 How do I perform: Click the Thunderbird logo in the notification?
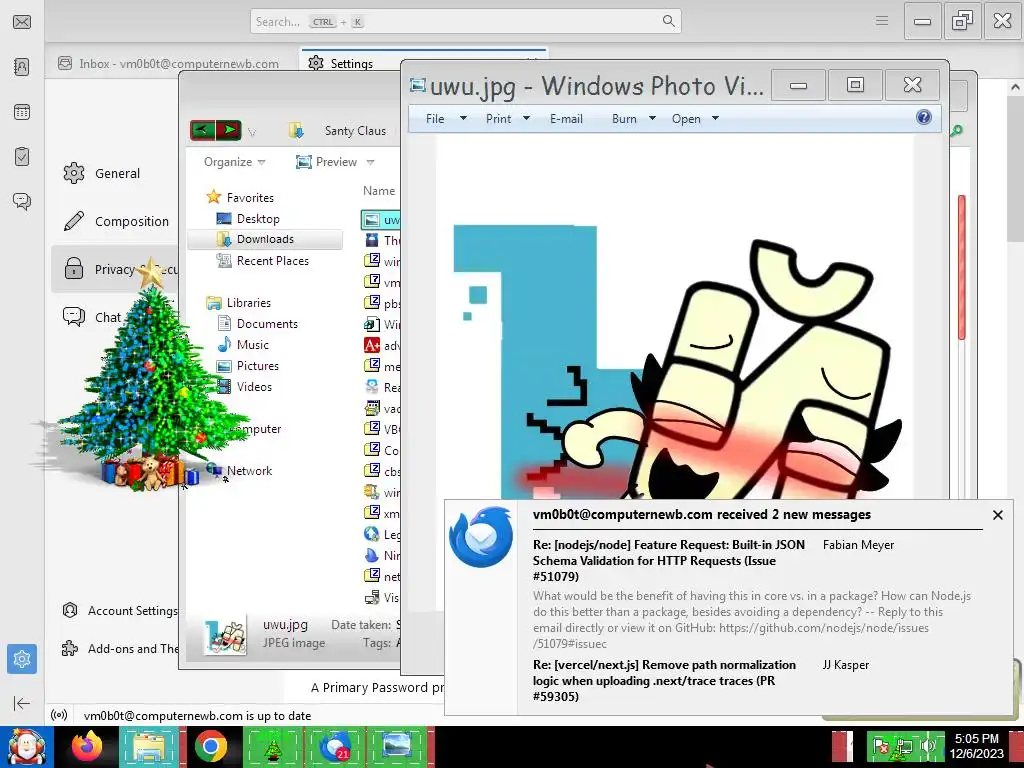(x=481, y=537)
